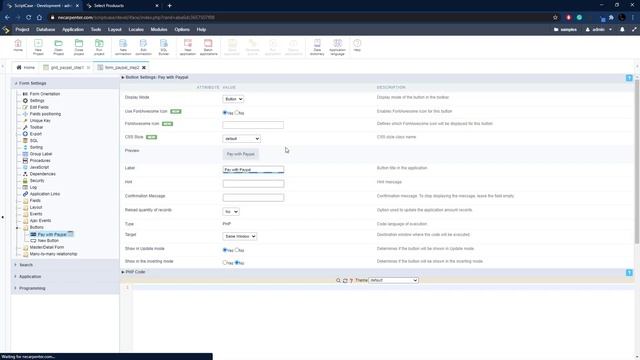640x360 pixels.
Task: Click the New connection toolbar icon
Action: [x=123, y=47]
